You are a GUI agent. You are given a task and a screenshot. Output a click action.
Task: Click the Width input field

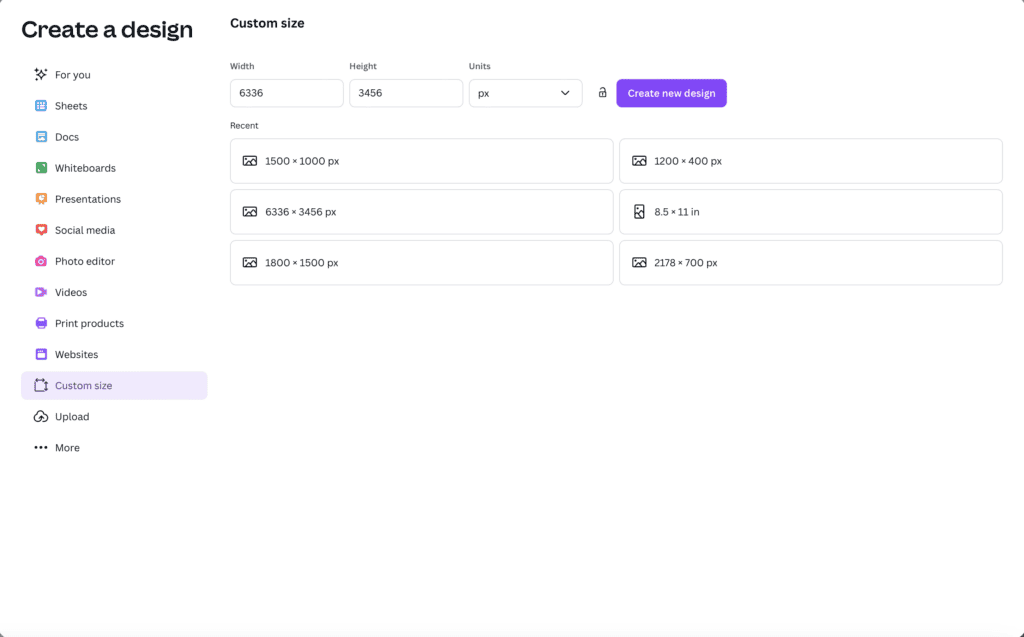(286, 93)
